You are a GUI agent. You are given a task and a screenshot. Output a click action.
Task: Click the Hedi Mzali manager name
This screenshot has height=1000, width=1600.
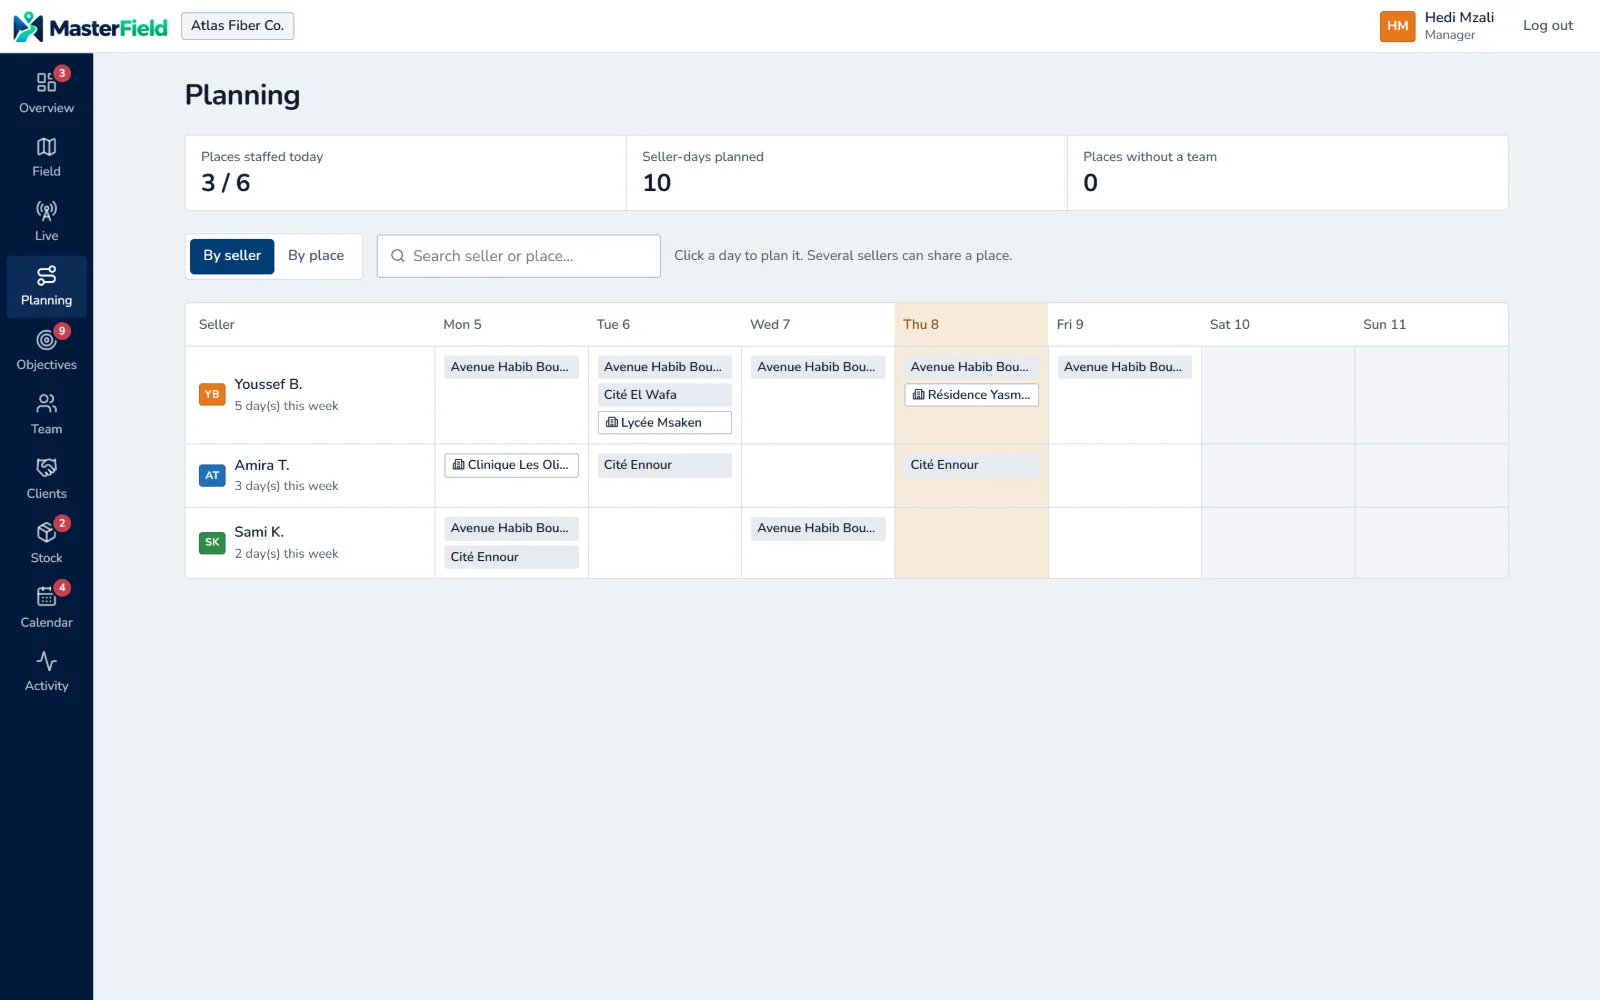[1459, 17]
